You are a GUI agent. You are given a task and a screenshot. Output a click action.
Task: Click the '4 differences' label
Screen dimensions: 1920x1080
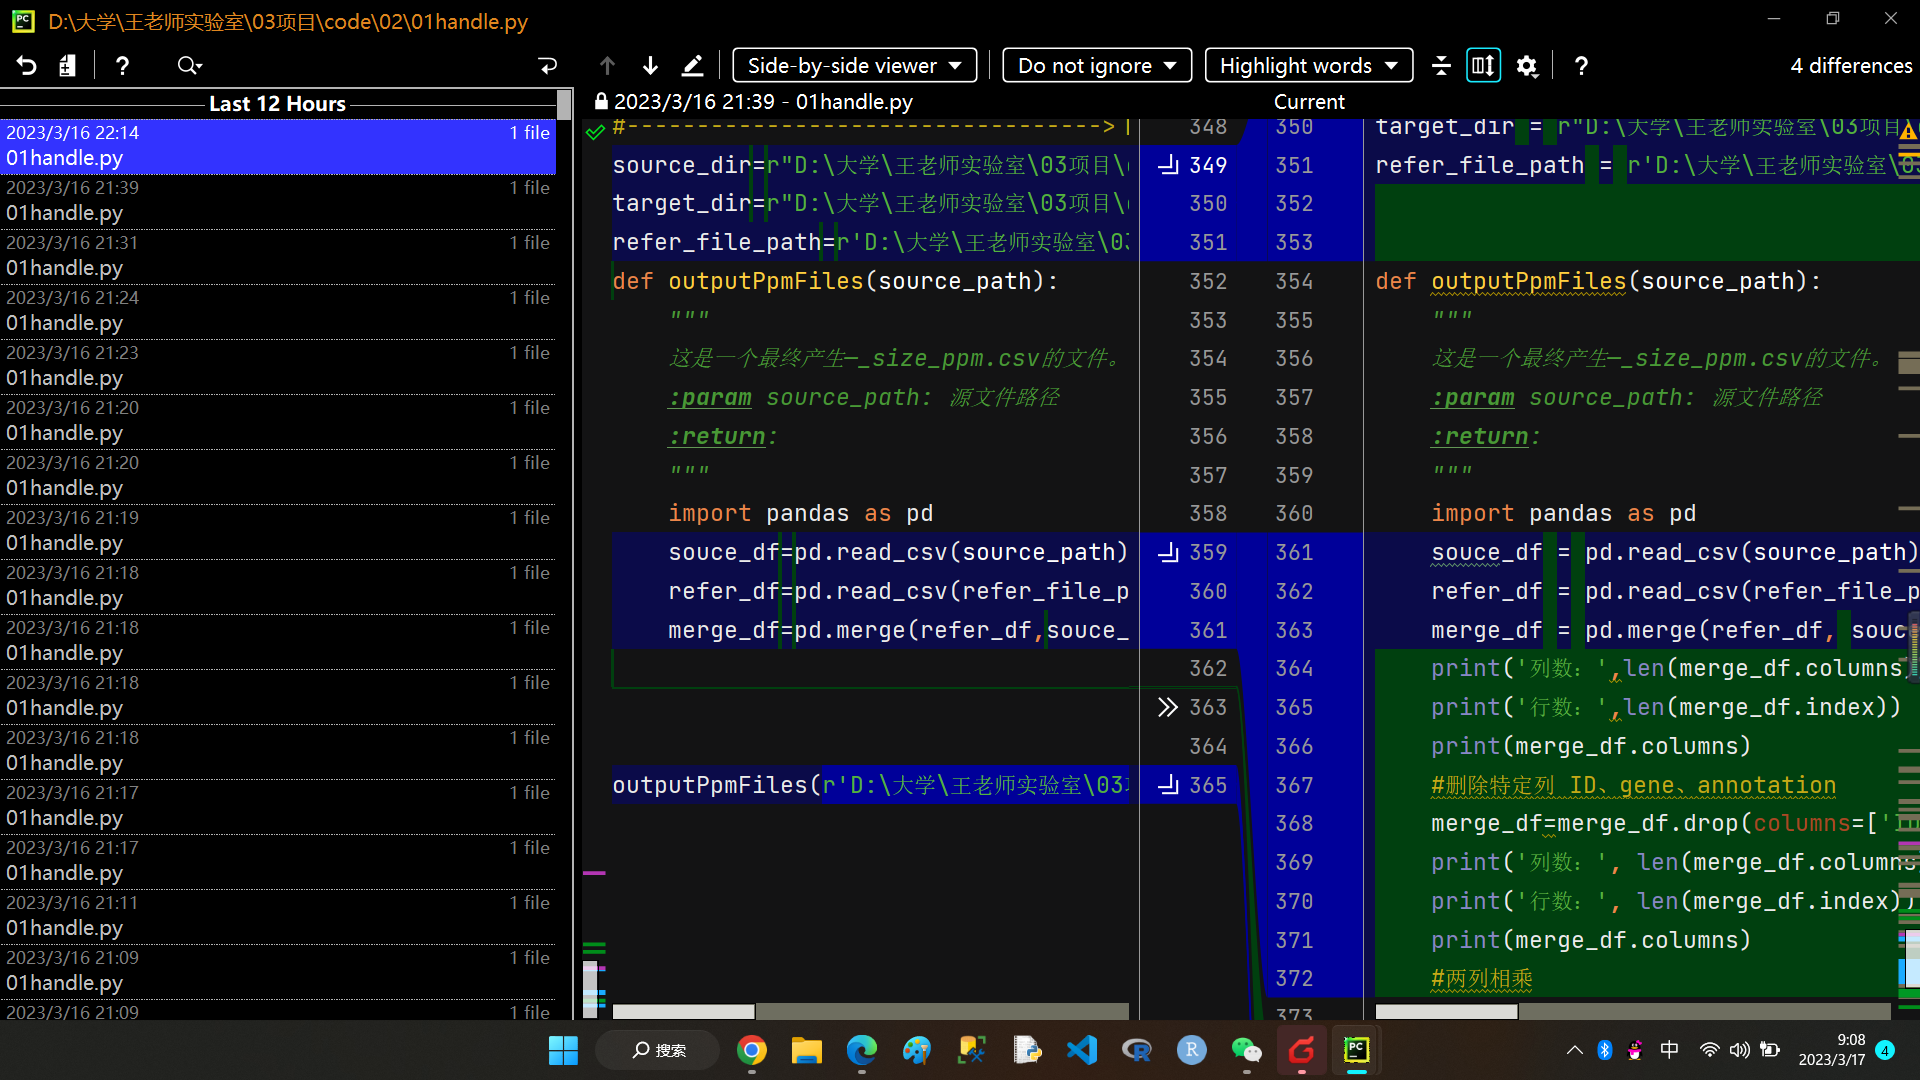pyautogui.click(x=1851, y=66)
